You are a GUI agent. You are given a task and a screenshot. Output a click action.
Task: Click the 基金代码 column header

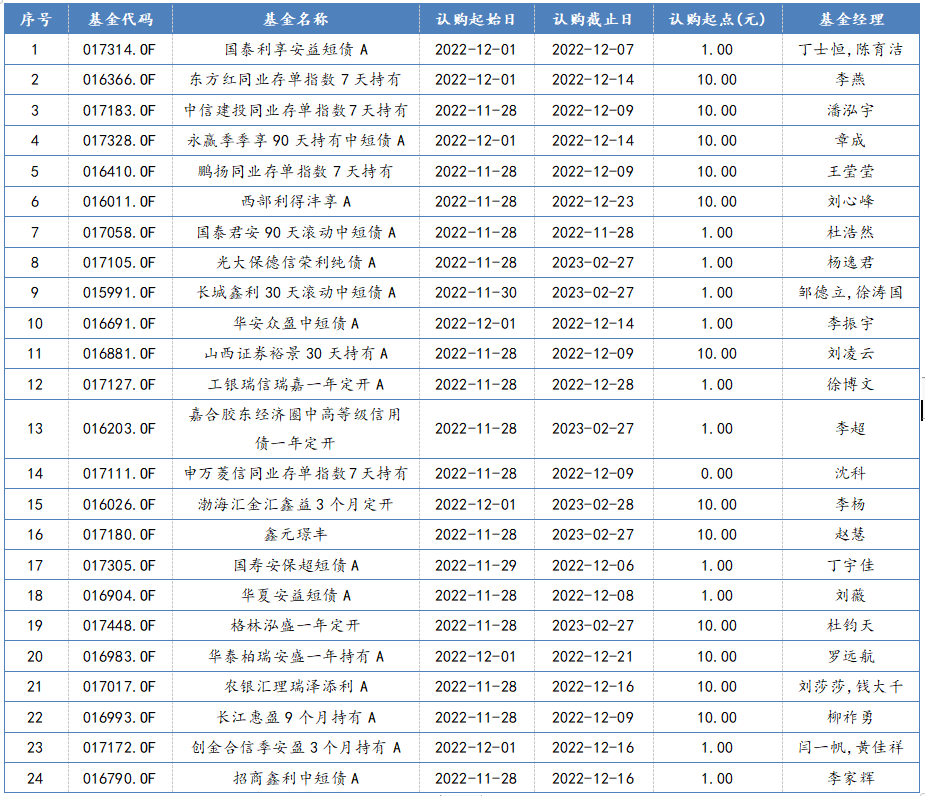120,19
